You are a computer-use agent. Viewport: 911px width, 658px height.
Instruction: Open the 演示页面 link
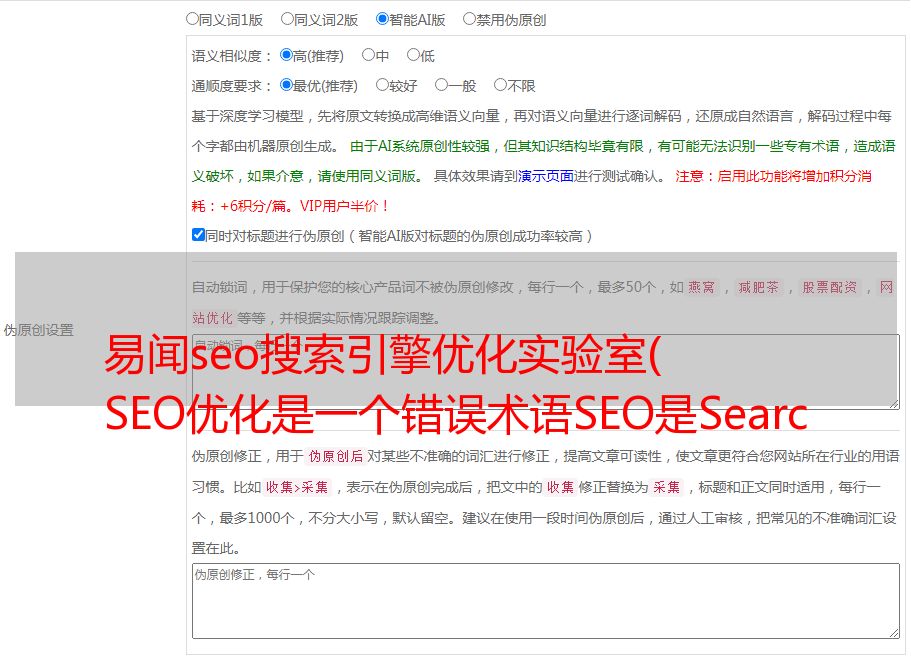(x=545, y=176)
